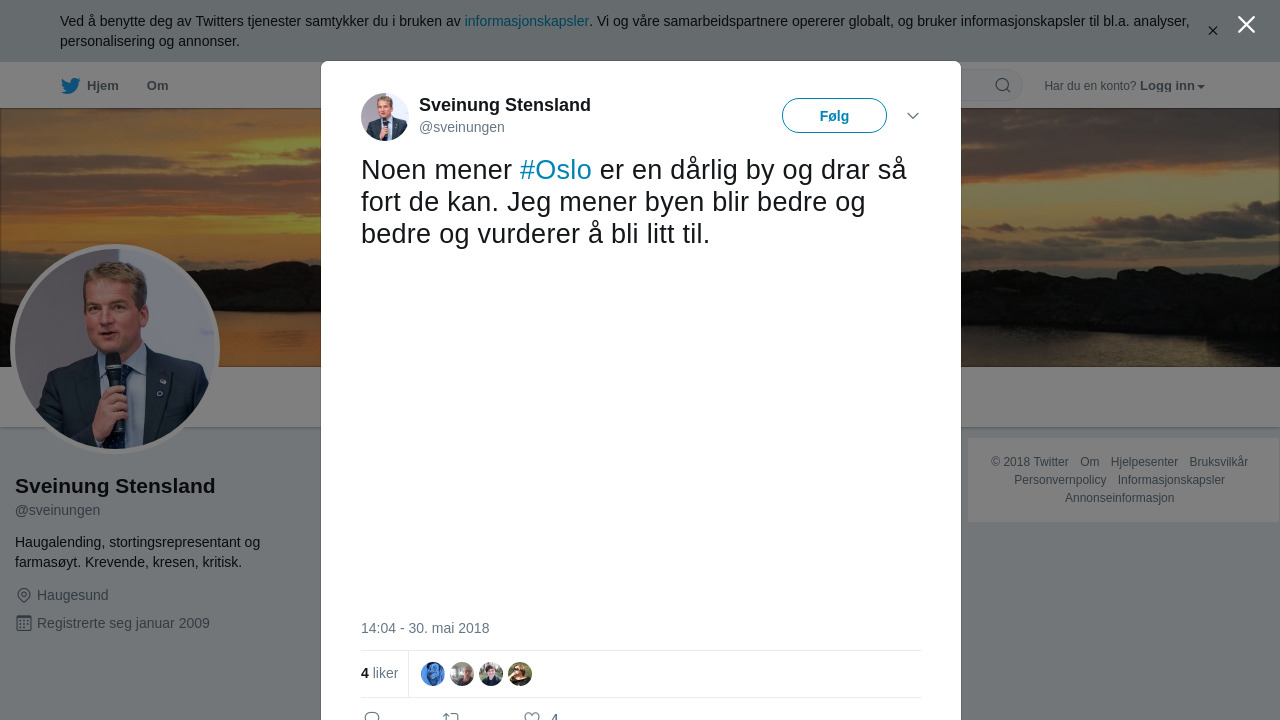Close the tweet overlay with large X
This screenshot has width=1280, height=720.
(x=1246, y=25)
